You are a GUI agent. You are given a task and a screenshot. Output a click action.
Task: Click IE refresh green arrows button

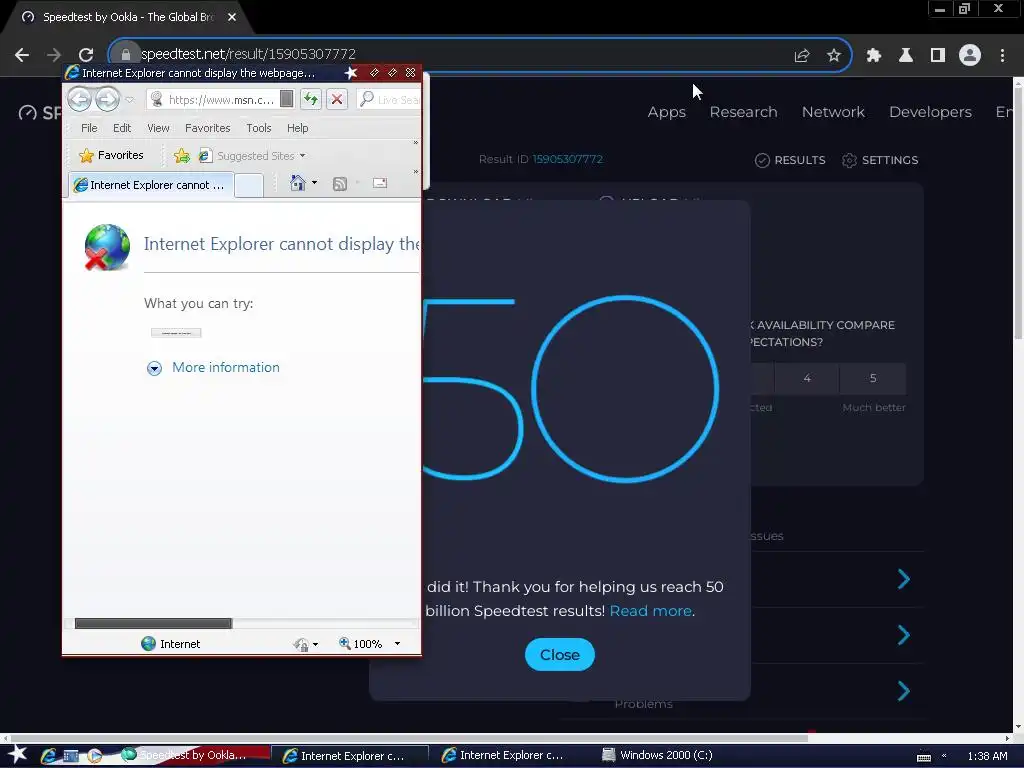[x=311, y=99]
